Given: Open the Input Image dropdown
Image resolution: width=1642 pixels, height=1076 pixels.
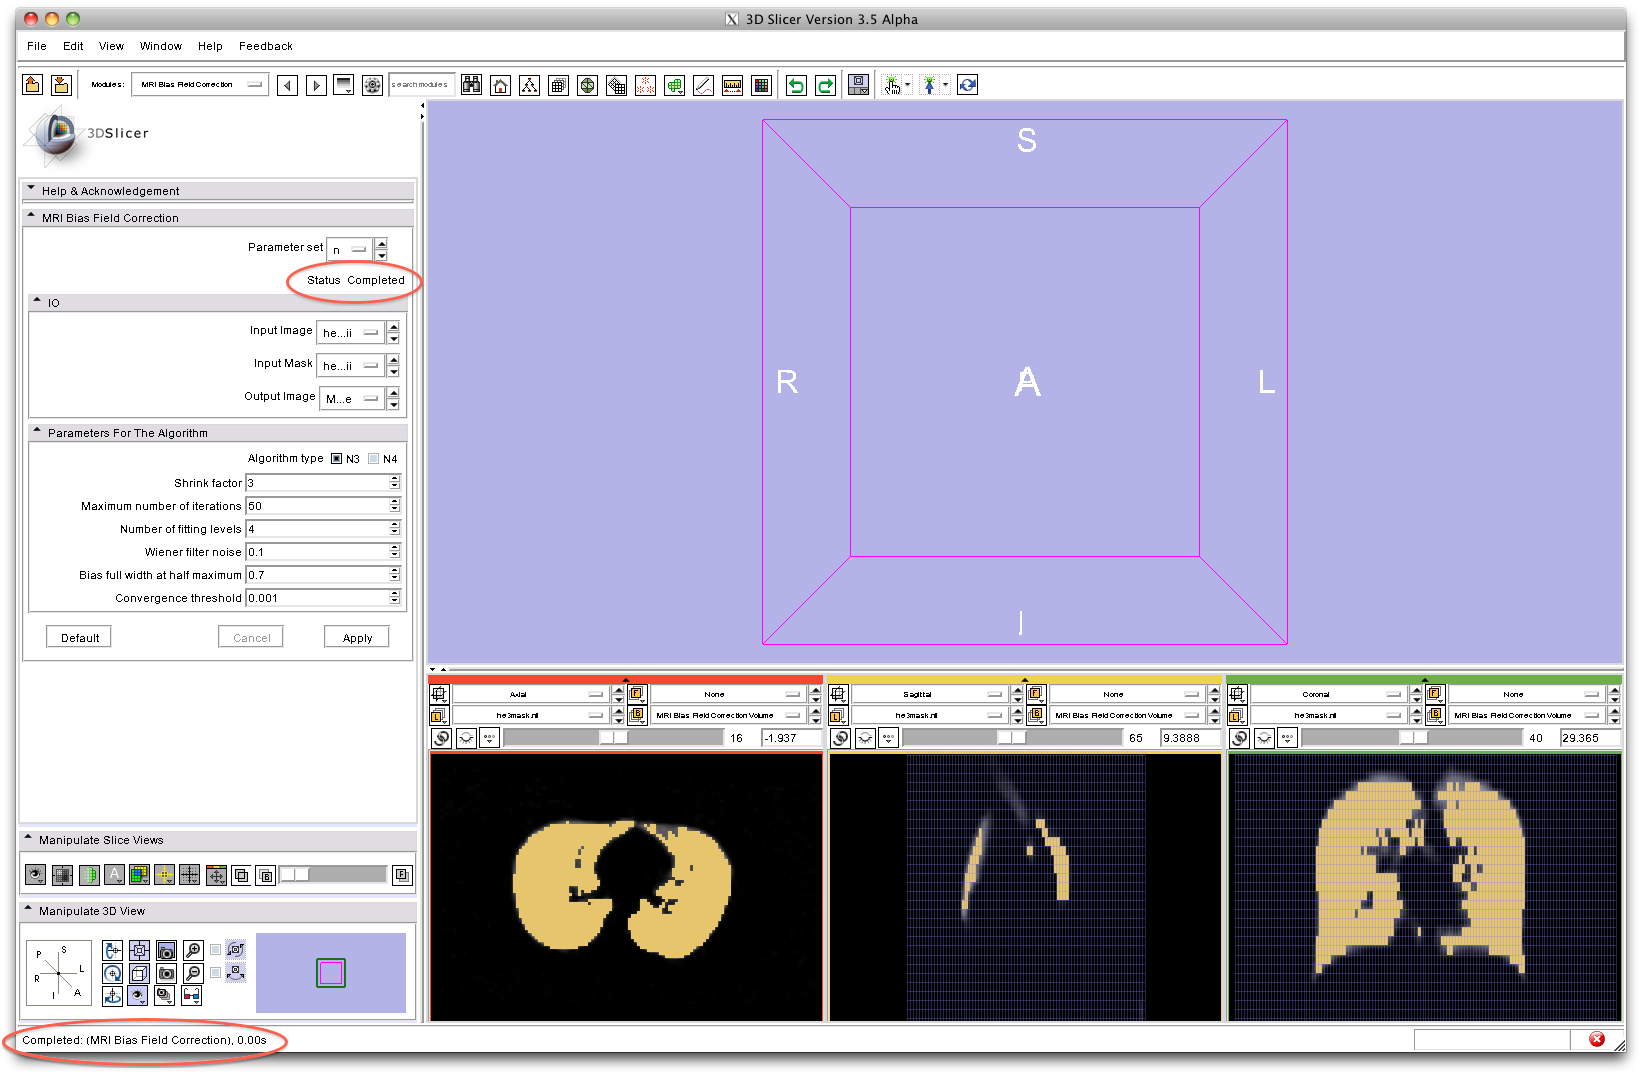Looking at the screenshot, I should click(350, 333).
